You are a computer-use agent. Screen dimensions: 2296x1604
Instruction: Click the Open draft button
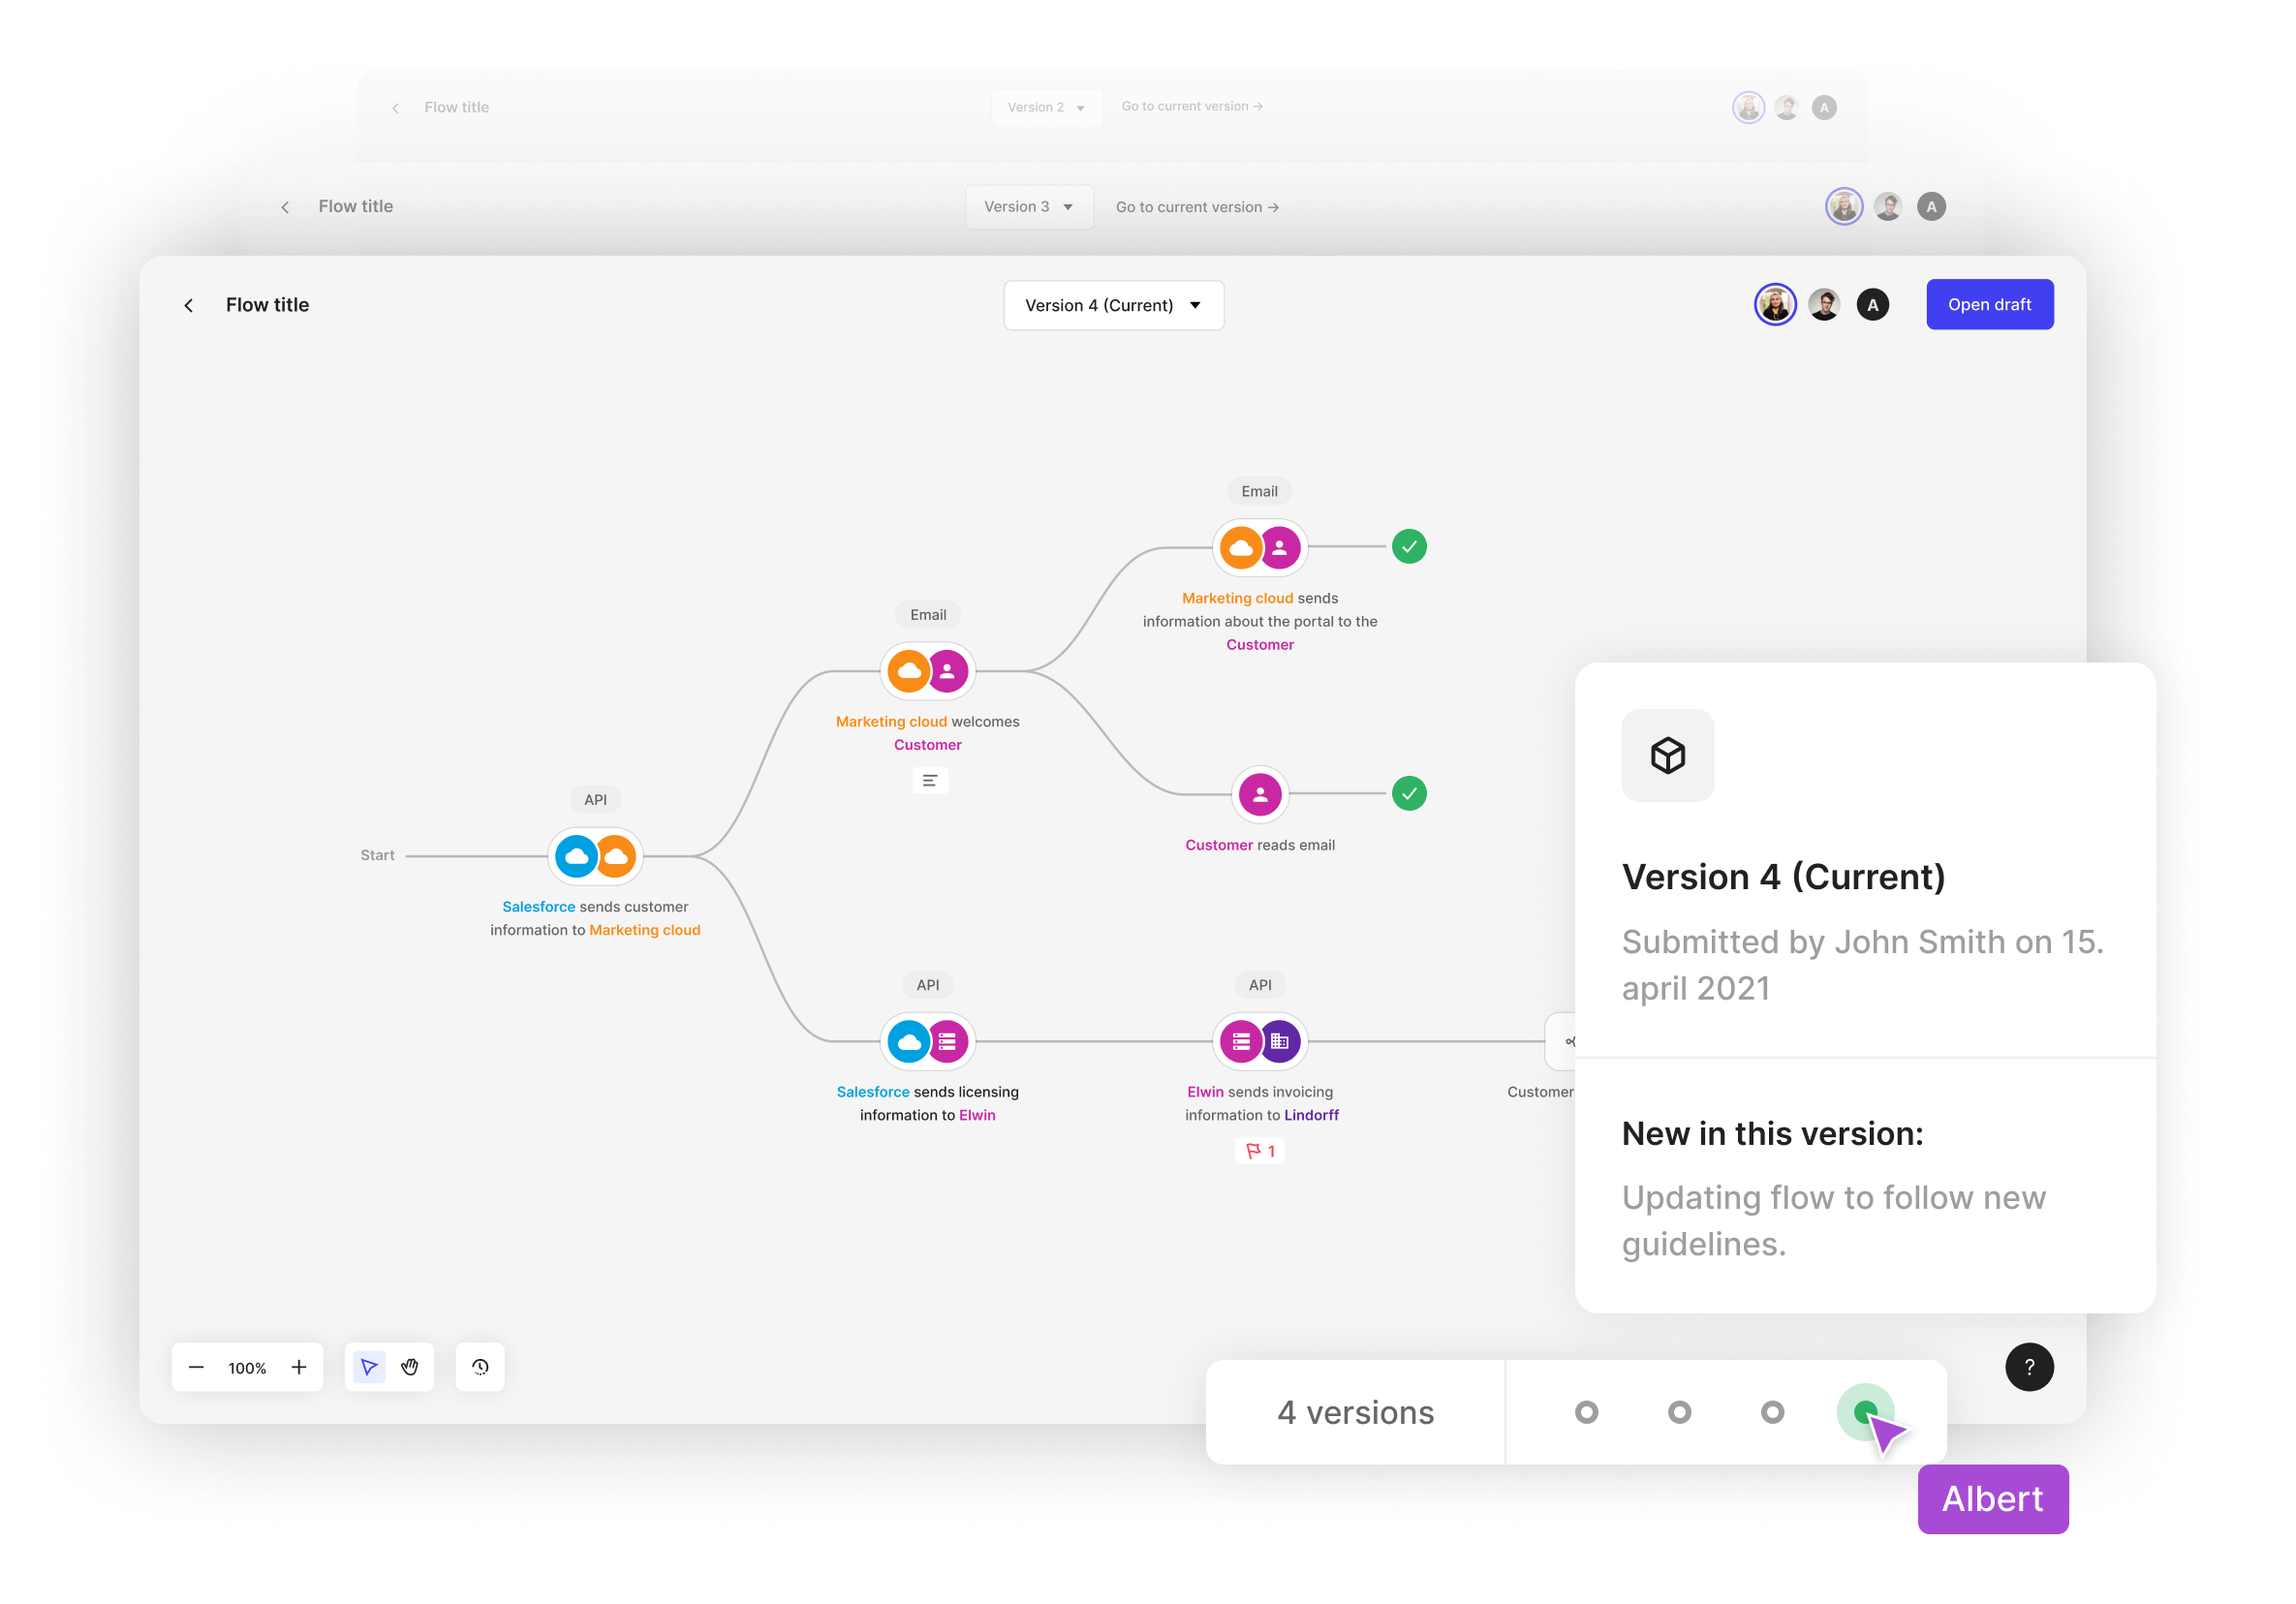(x=1989, y=304)
